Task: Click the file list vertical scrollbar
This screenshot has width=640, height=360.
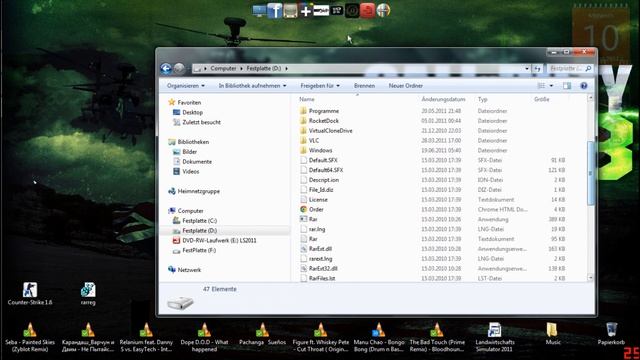Action: [590, 173]
